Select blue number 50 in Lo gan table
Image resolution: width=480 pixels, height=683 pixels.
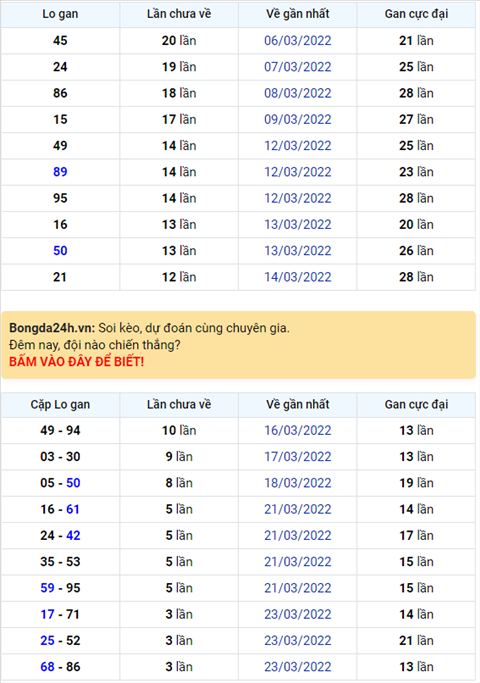tap(60, 251)
